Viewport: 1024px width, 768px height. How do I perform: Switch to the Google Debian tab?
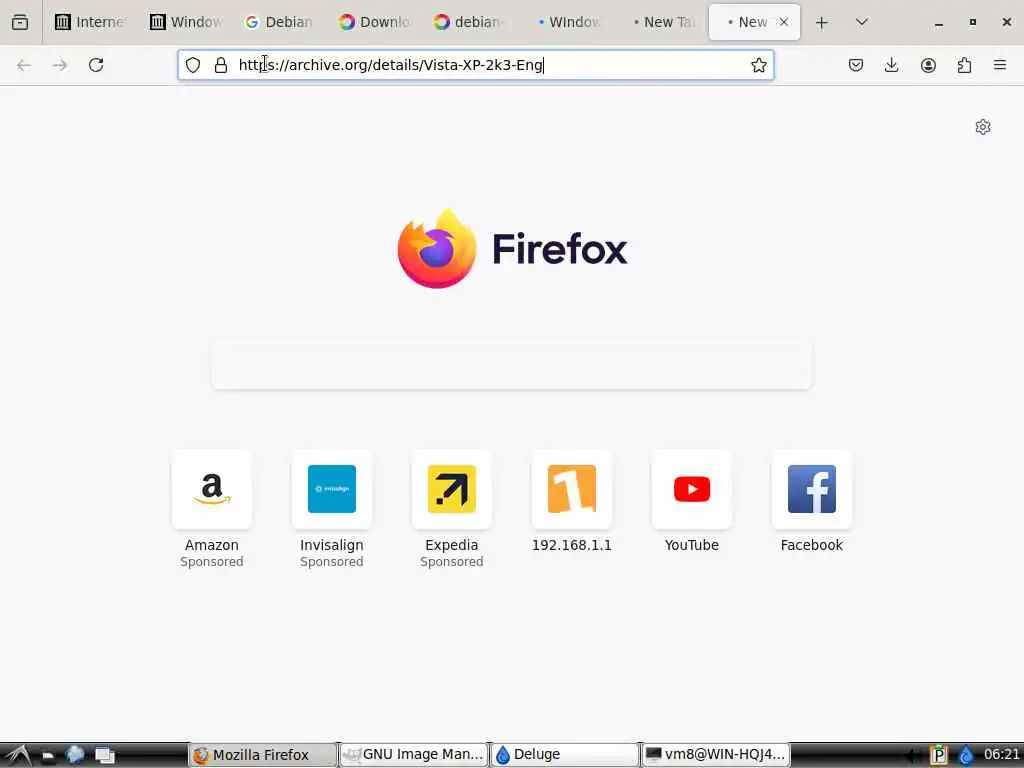click(x=280, y=22)
